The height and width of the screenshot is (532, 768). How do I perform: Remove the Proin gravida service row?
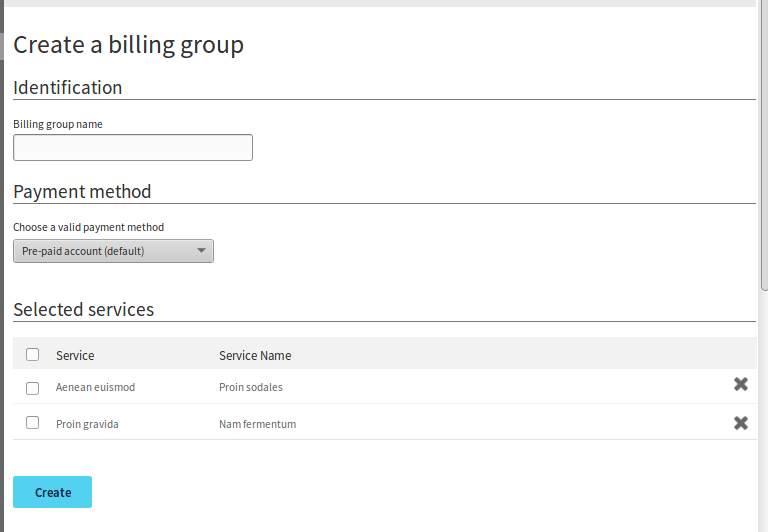tap(740, 423)
